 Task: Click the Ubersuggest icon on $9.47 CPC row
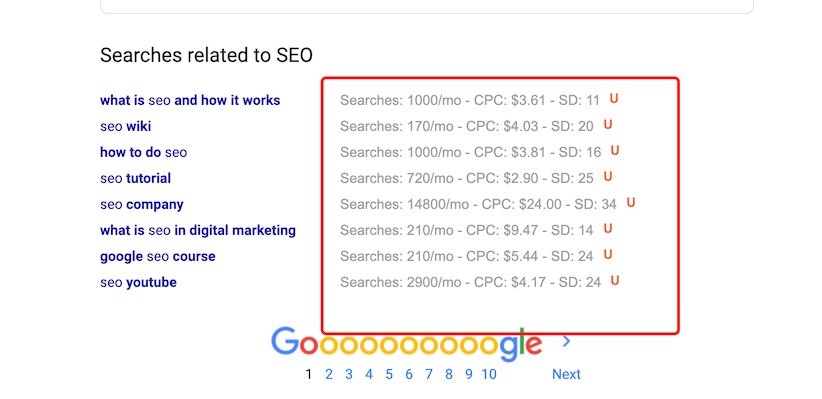pos(608,229)
